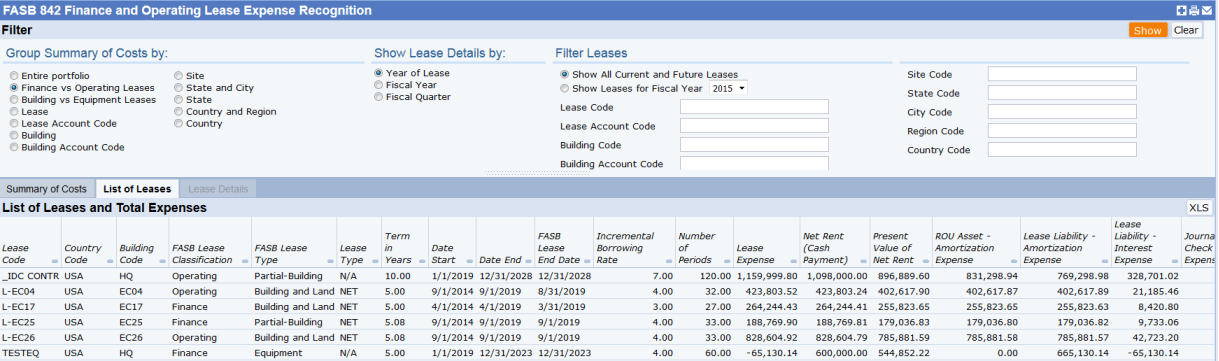Open Lease Expense column menu arrow
This screenshot has width=1219, height=361.
(x=793, y=260)
